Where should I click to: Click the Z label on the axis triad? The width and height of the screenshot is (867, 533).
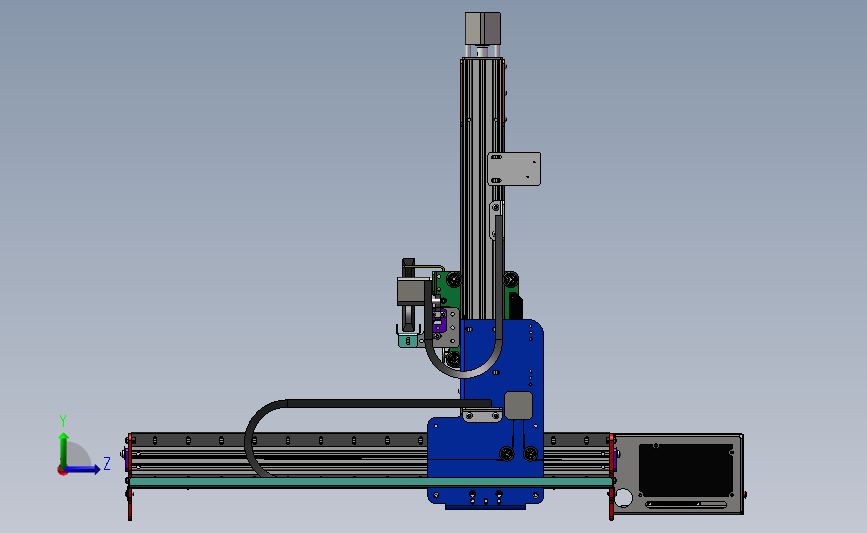click(107, 463)
